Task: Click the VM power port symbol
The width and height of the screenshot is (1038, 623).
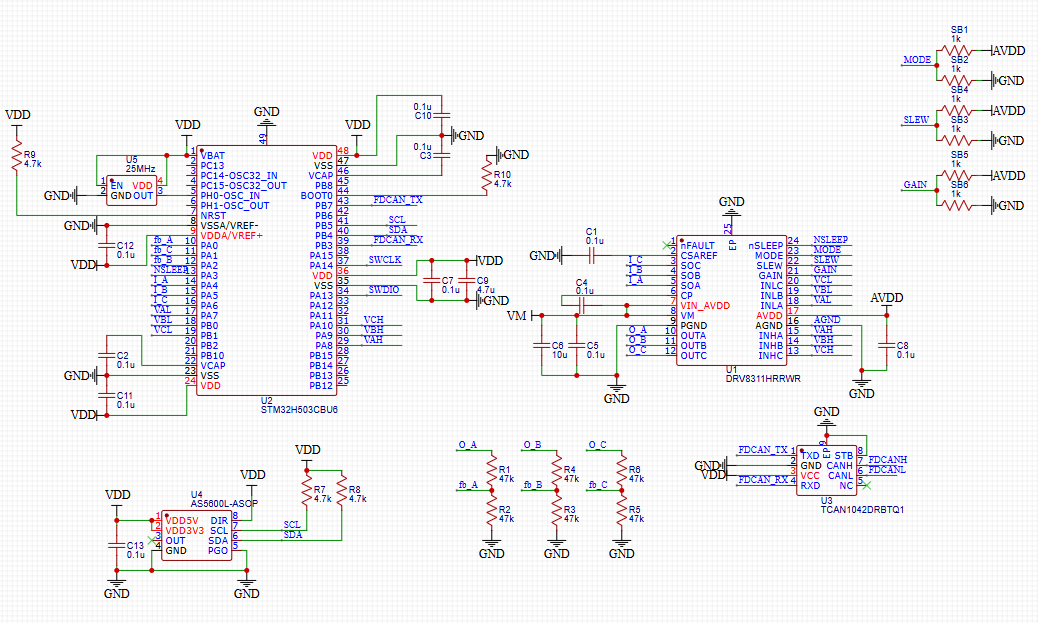Action: pyautogui.click(x=516, y=316)
